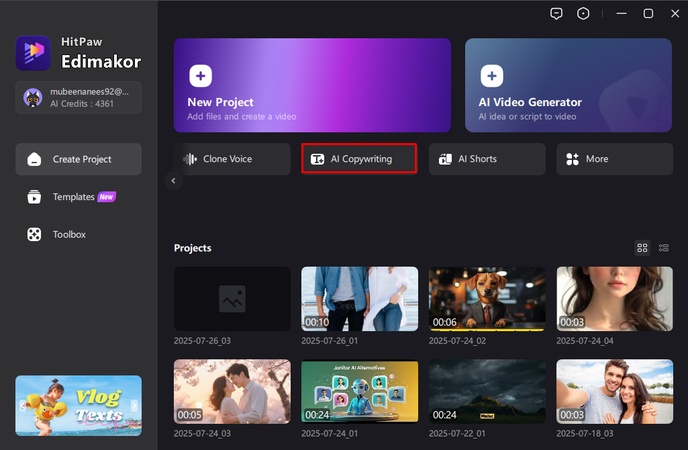Open the Templates section

[x=79, y=197]
